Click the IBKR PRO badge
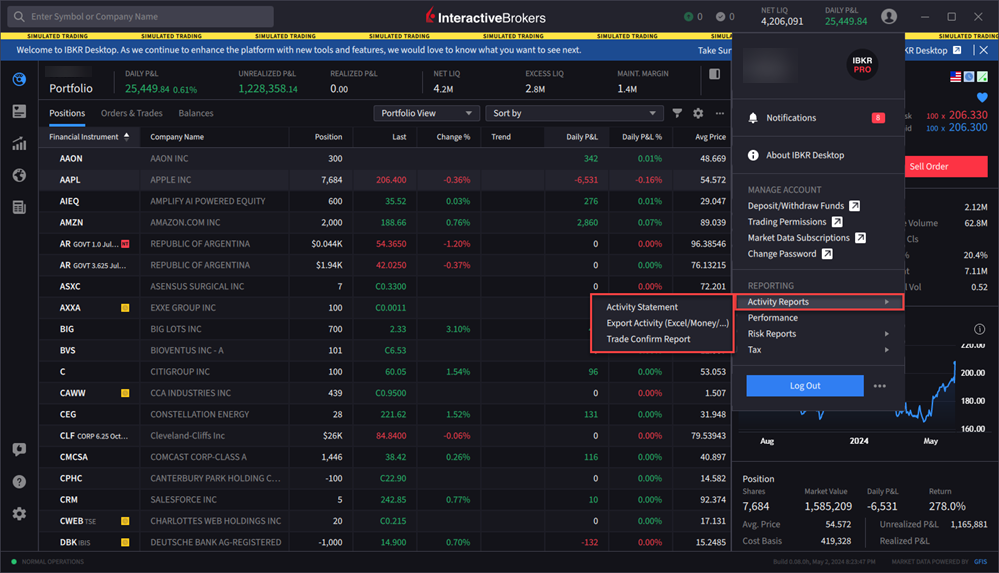The height and width of the screenshot is (573, 999). 862,65
